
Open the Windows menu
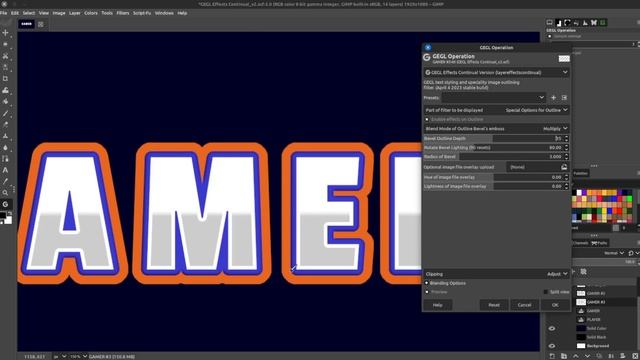[x=164, y=13]
